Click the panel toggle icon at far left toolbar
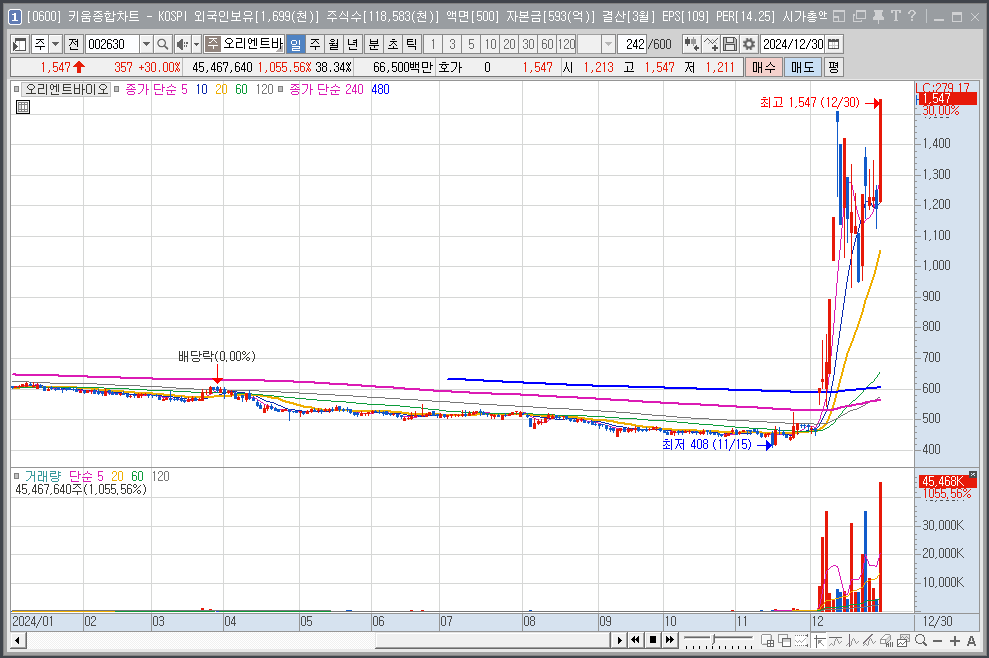 click(20, 44)
